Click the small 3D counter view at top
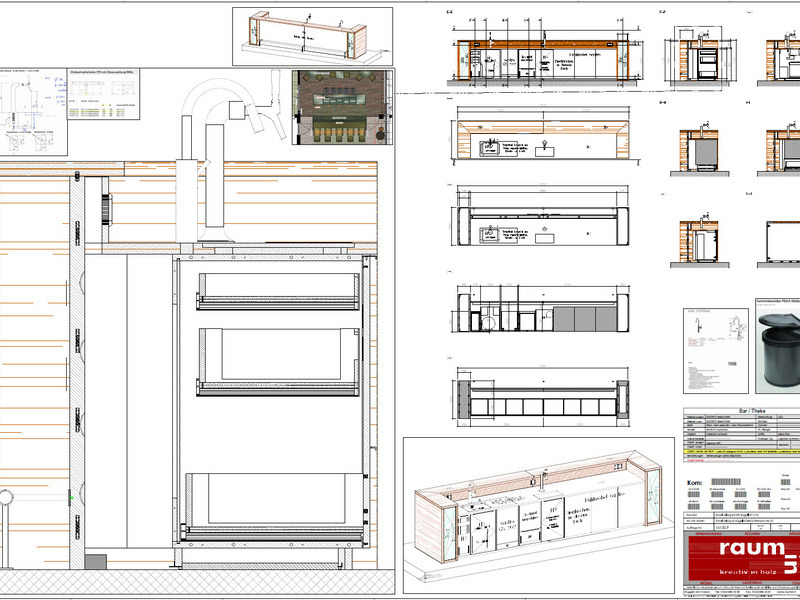Image resolution: width=800 pixels, height=600 pixels. coord(312,36)
